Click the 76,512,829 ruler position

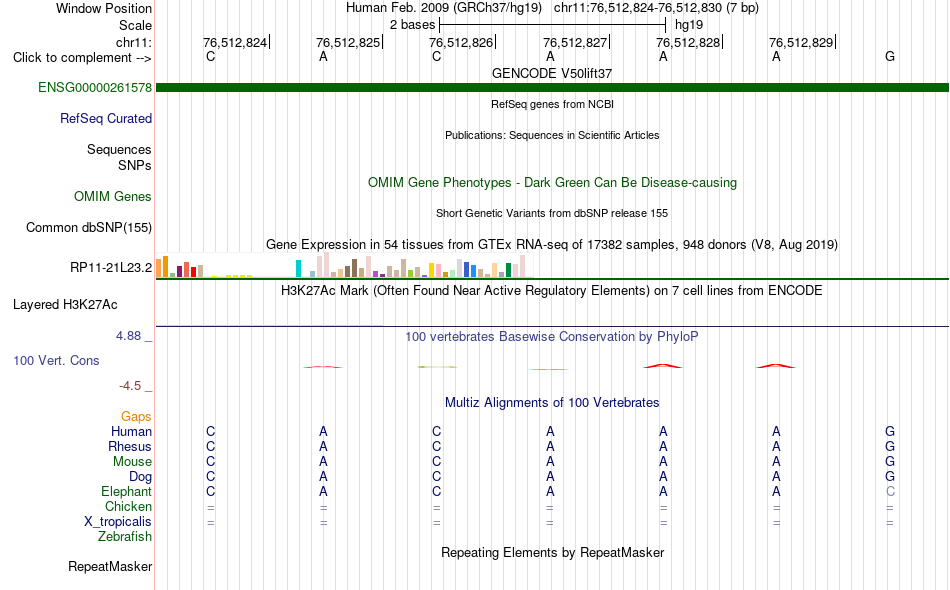(801, 42)
